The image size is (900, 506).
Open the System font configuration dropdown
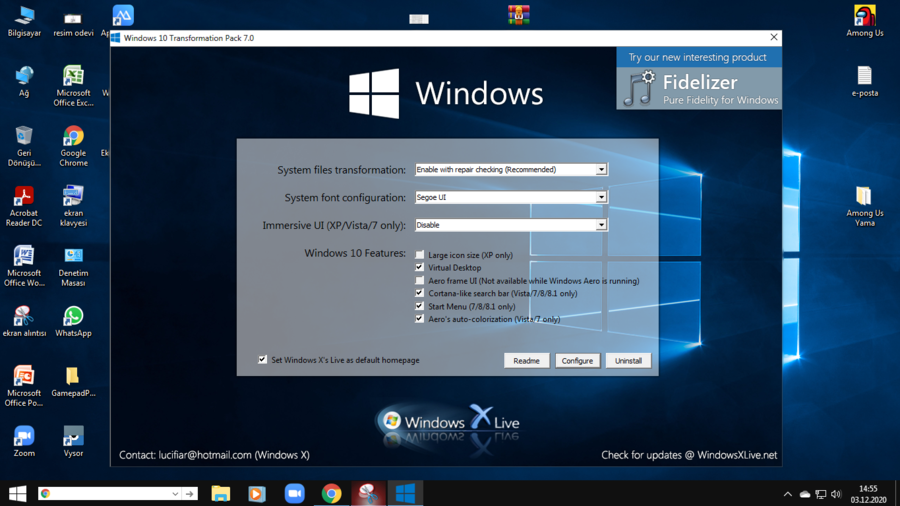601,198
